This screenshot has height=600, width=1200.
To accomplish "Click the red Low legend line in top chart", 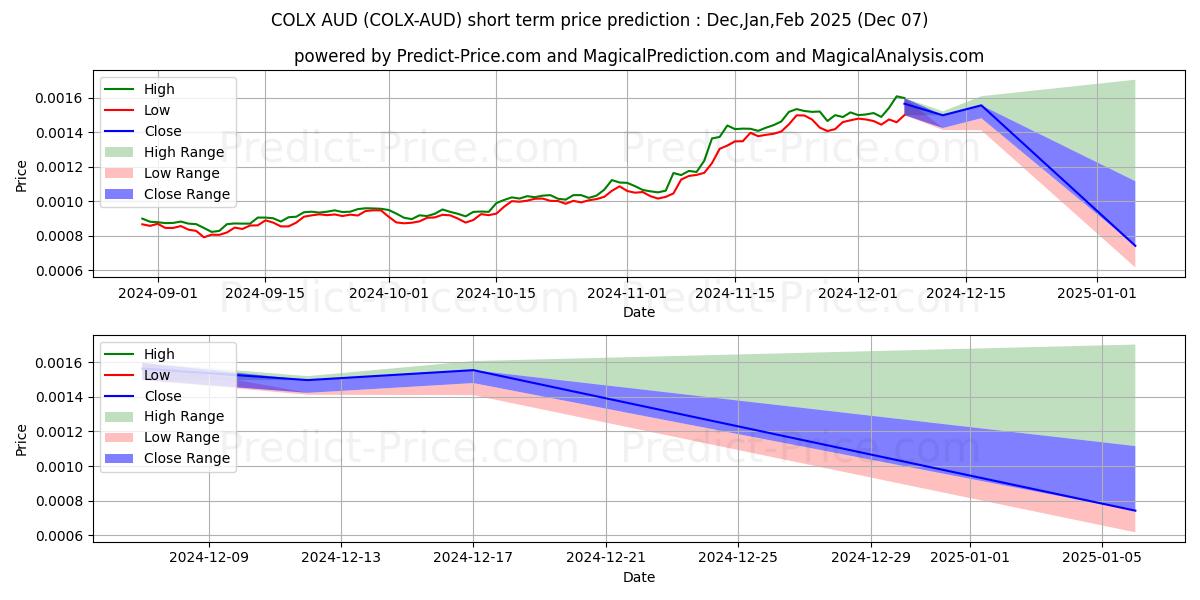I will click(120, 111).
